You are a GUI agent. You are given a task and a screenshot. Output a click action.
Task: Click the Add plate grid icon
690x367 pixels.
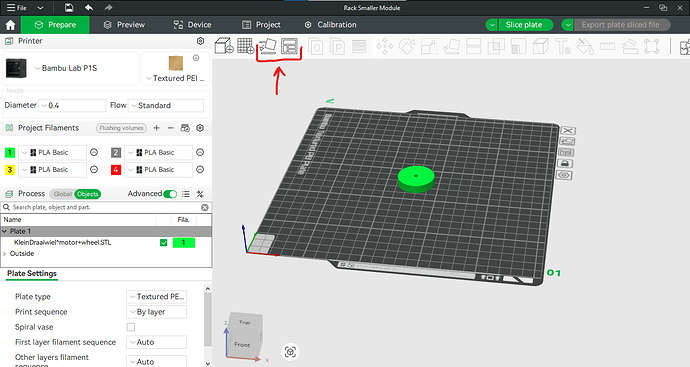(x=246, y=46)
